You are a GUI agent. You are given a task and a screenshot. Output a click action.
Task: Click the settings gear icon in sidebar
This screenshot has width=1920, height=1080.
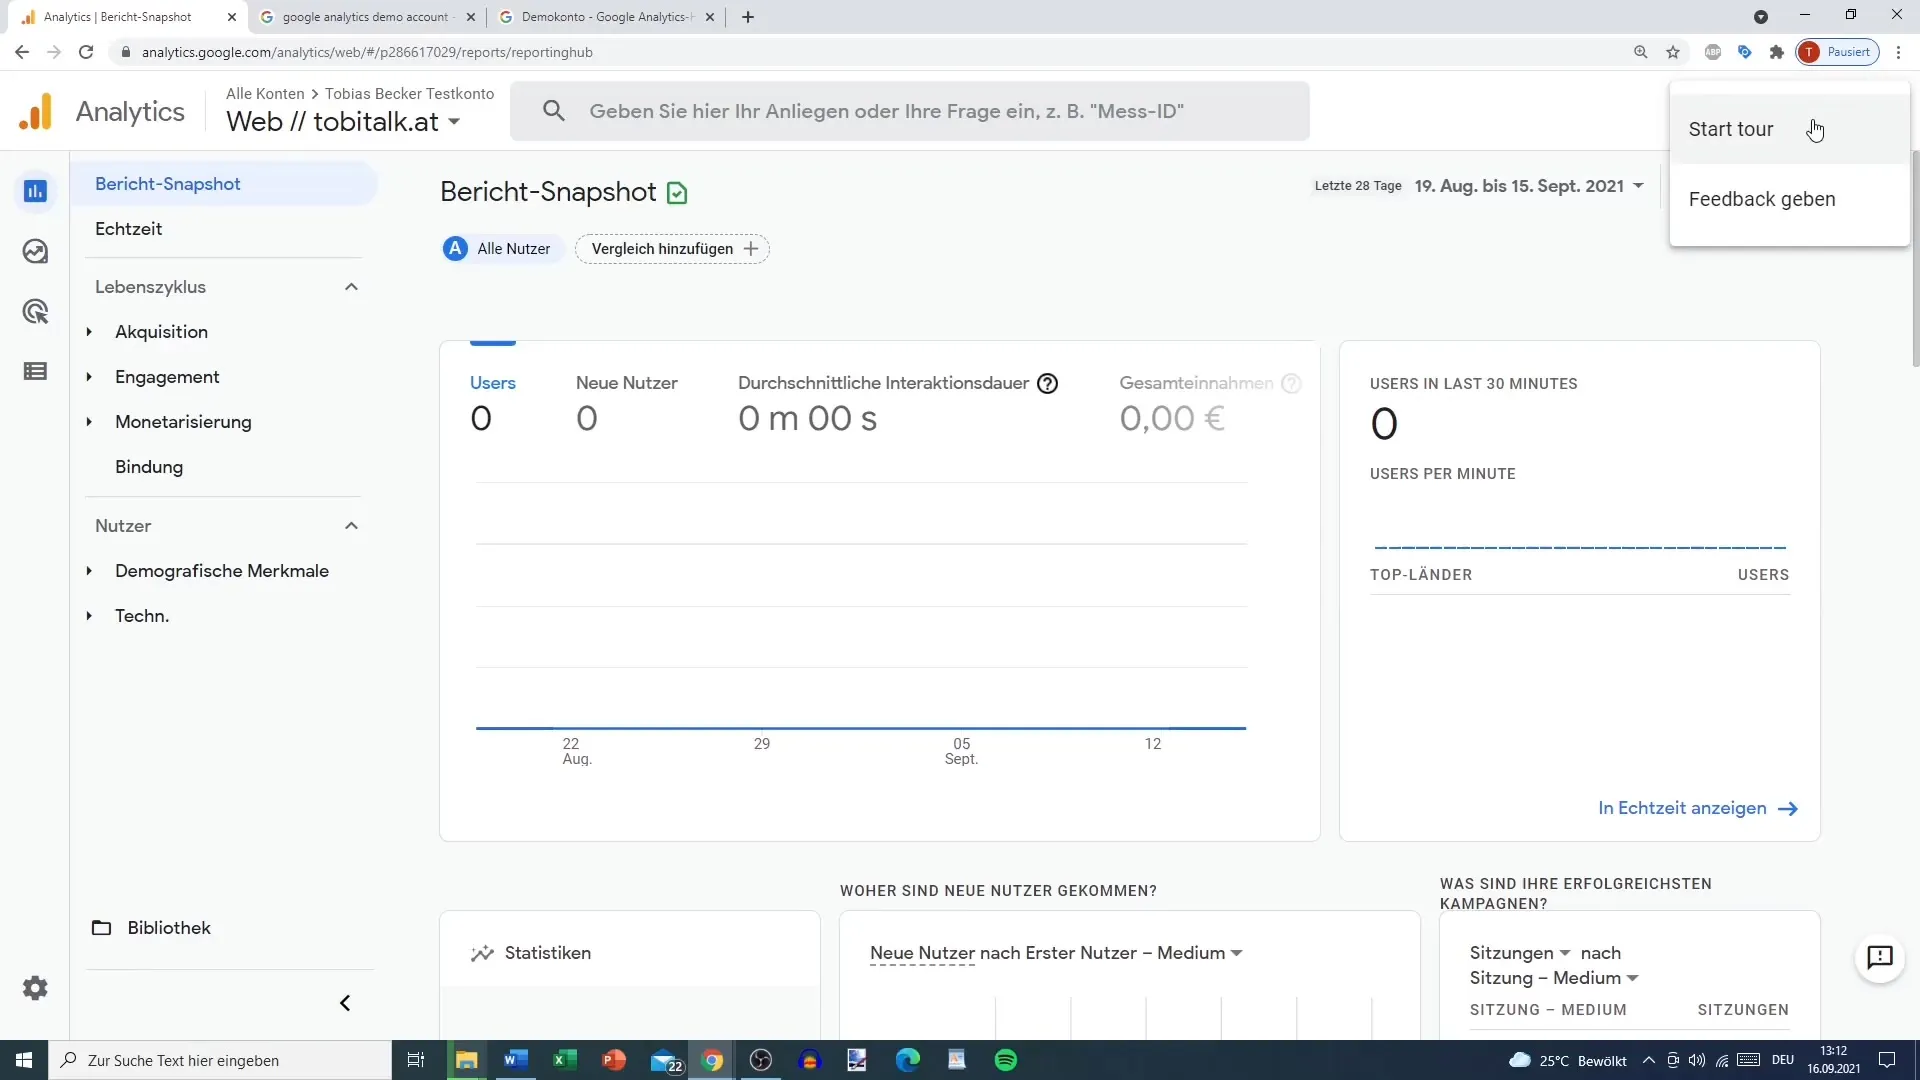pyautogui.click(x=36, y=988)
